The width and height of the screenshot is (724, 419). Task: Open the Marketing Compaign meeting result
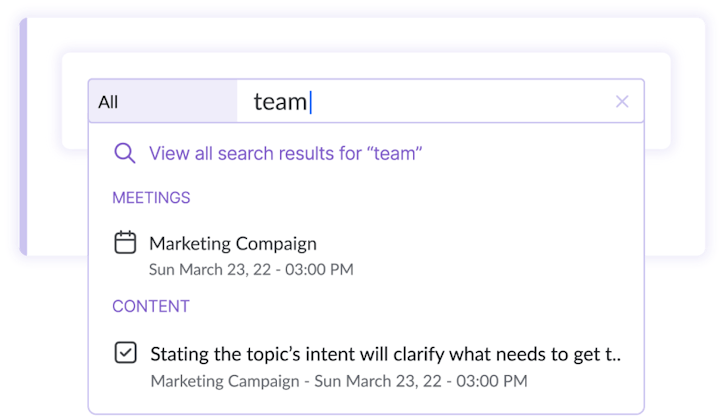[233, 243]
